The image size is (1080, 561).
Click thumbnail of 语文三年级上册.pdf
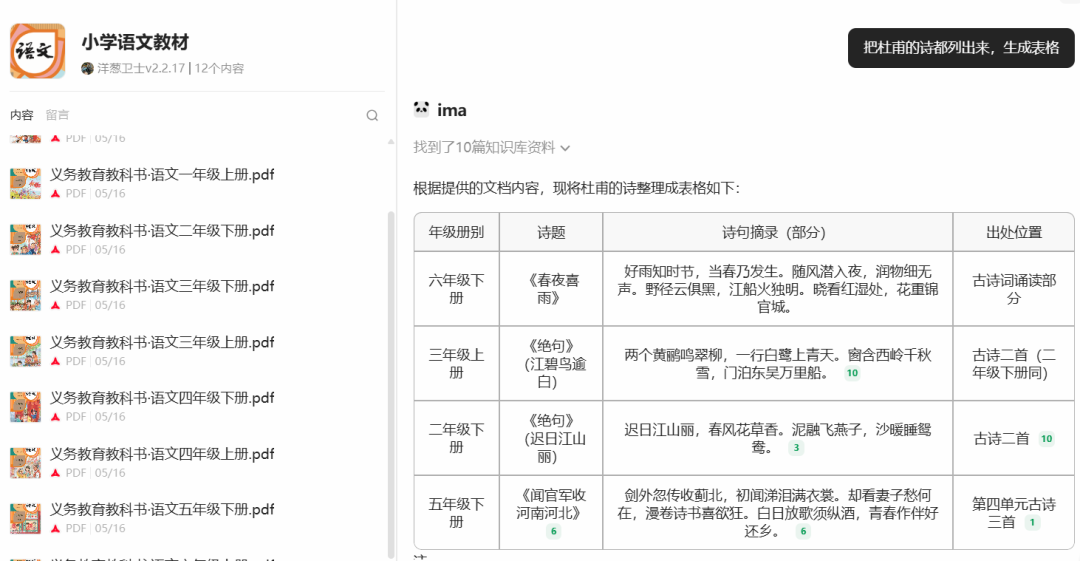pyautogui.click(x=25, y=351)
